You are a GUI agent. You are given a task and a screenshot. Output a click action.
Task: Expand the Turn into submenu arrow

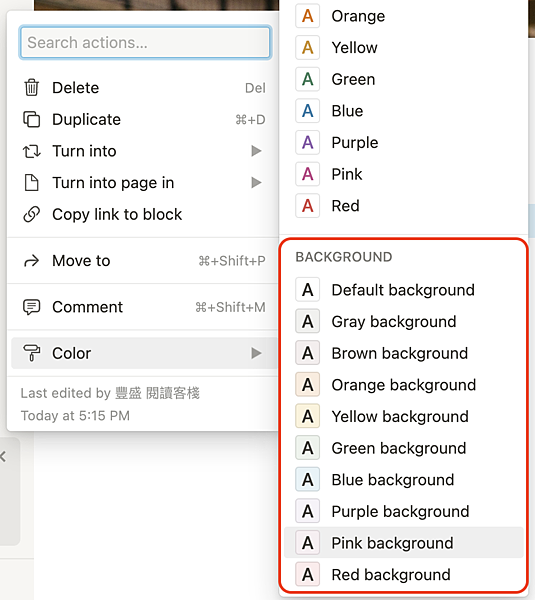point(256,151)
